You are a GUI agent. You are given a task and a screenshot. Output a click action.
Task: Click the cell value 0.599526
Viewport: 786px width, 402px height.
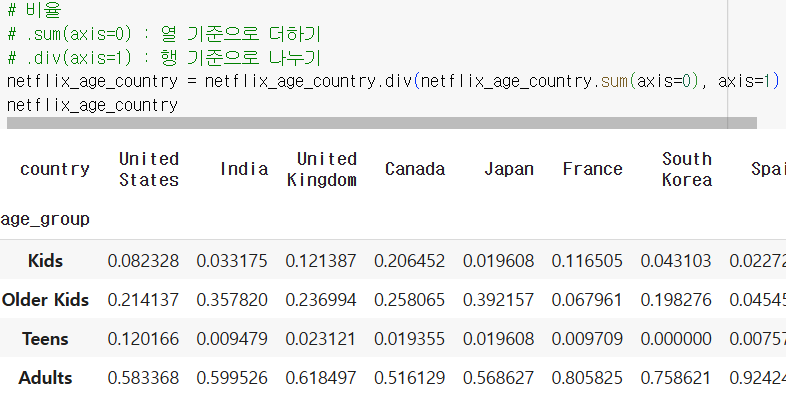(232, 377)
